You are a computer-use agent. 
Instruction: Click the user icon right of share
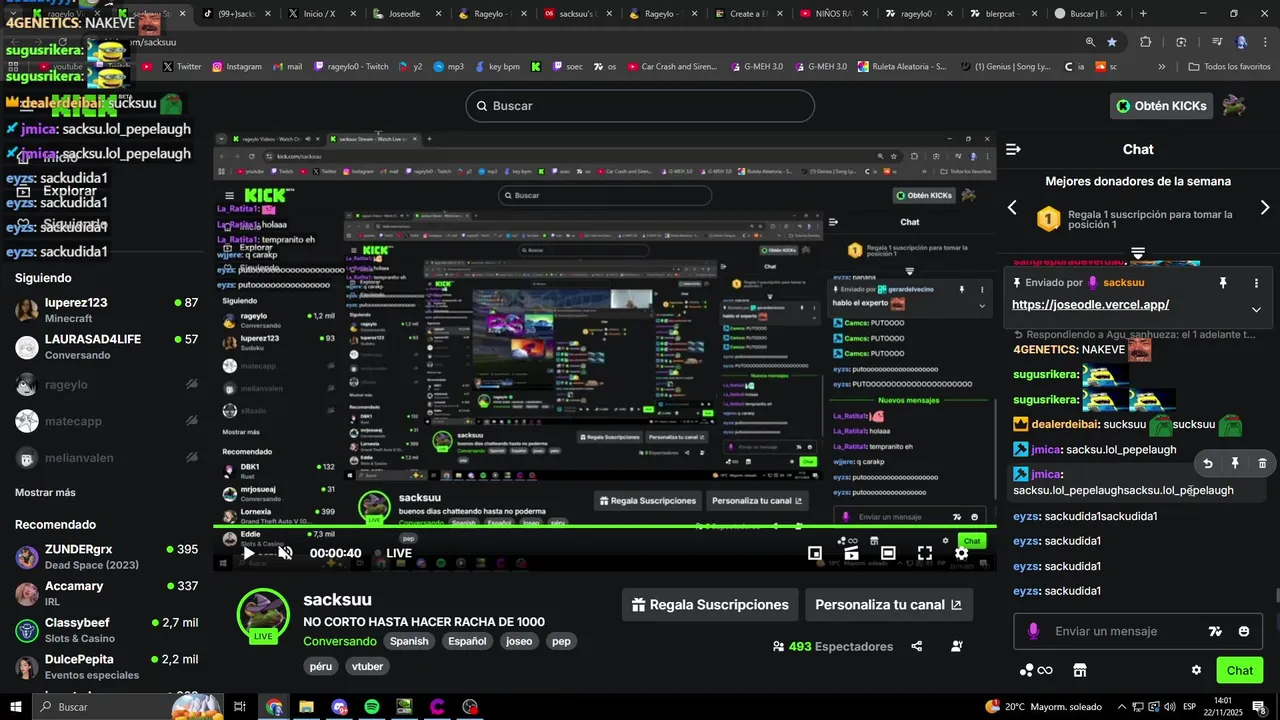pos(957,646)
